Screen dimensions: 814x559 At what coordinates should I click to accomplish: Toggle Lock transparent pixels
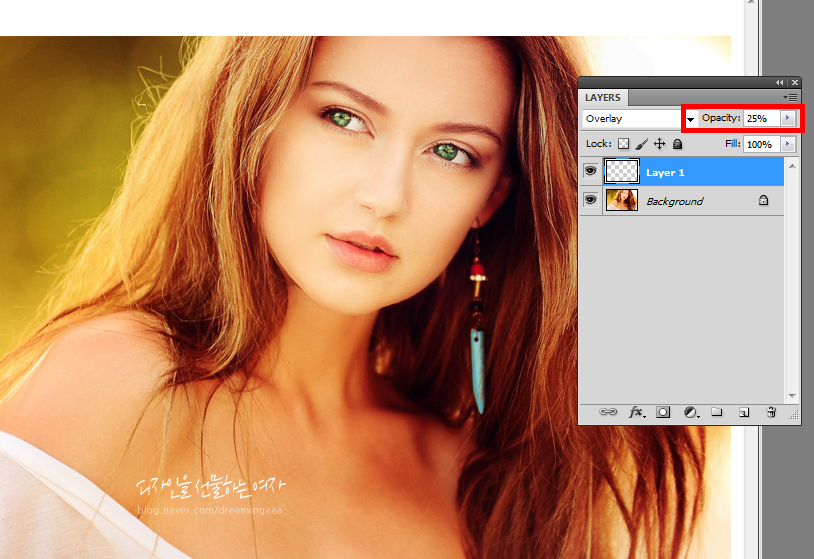(623, 144)
